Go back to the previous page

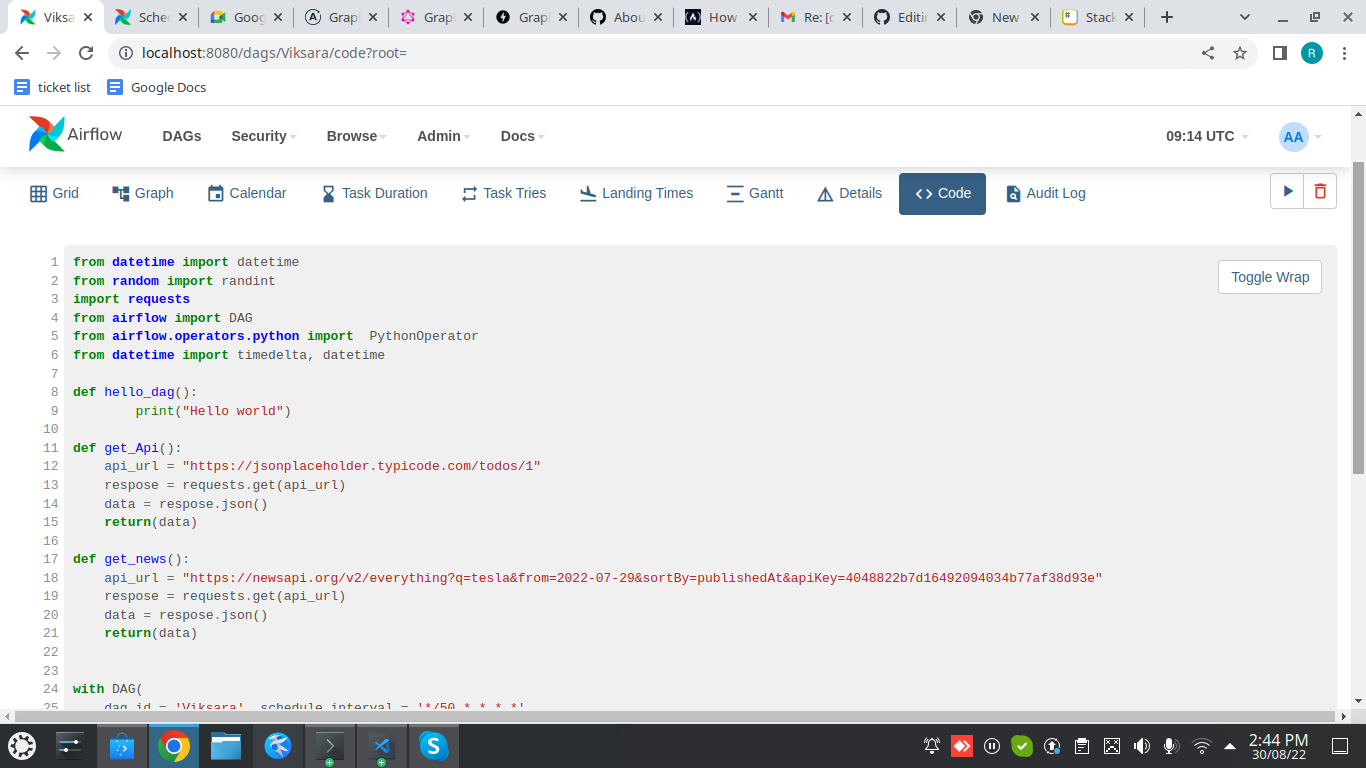pyautogui.click(x=22, y=53)
